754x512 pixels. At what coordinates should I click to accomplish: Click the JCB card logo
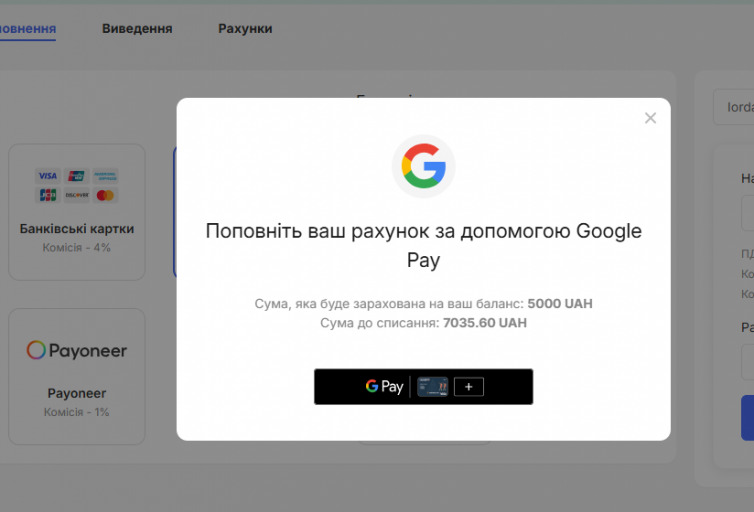(48, 195)
